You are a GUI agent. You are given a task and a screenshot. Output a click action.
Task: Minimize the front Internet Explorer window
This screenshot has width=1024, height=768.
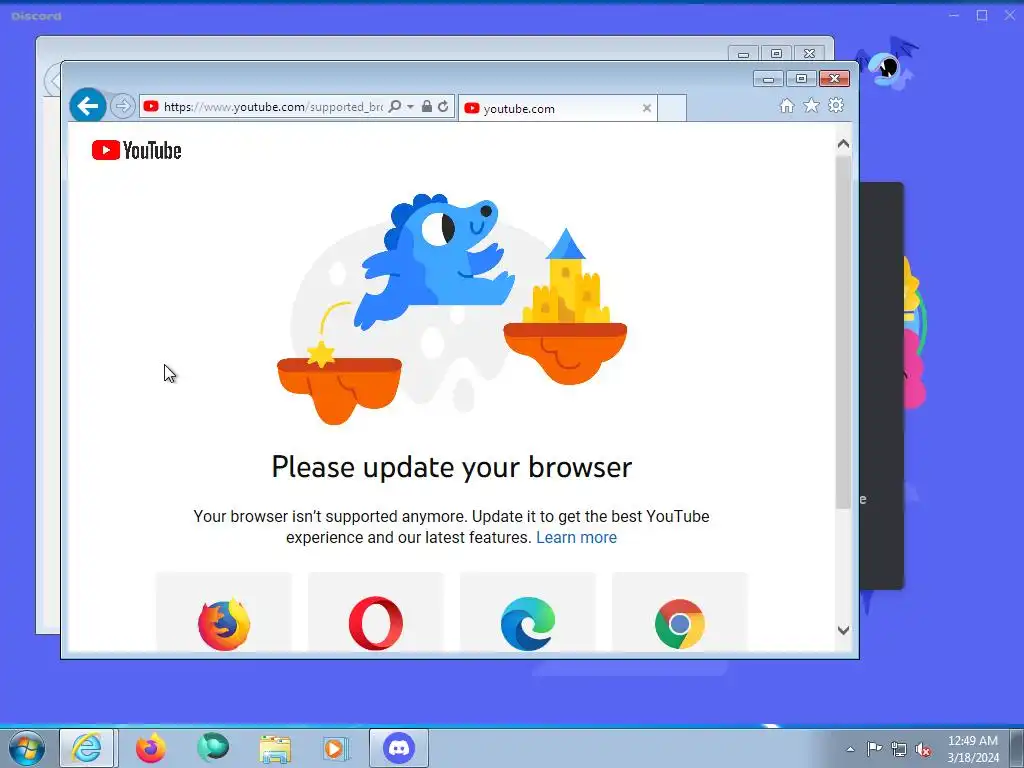768,79
